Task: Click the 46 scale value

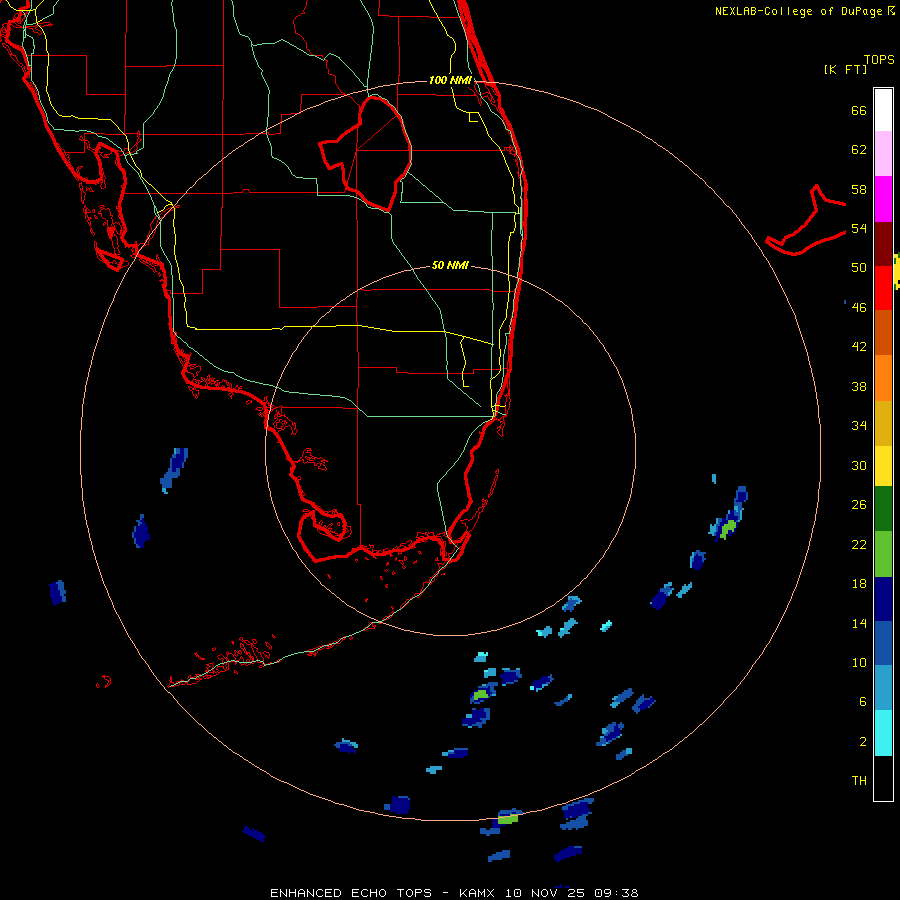Action: (859, 307)
